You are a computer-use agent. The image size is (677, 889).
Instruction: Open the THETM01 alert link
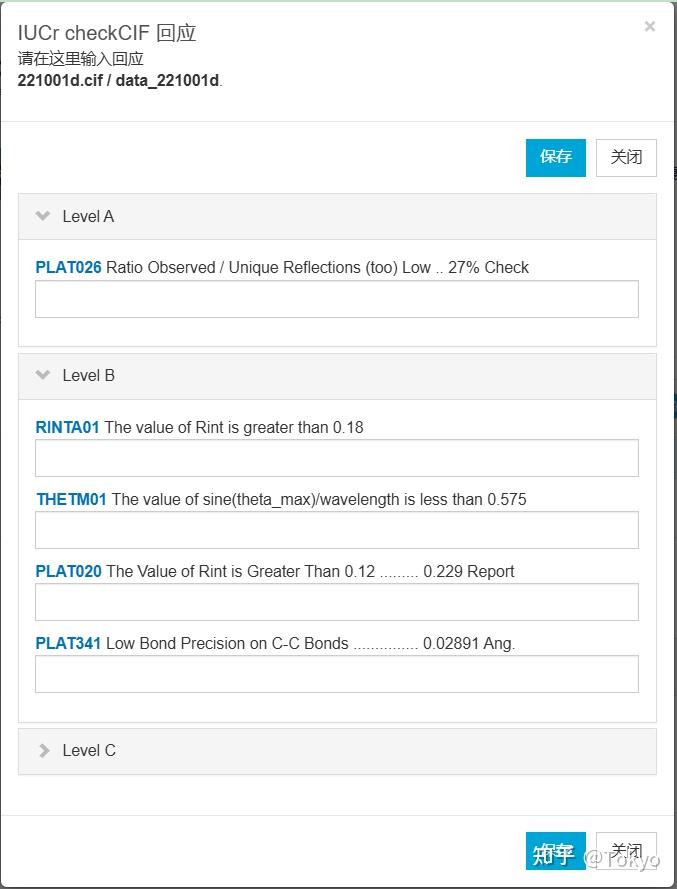[x=71, y=499]
